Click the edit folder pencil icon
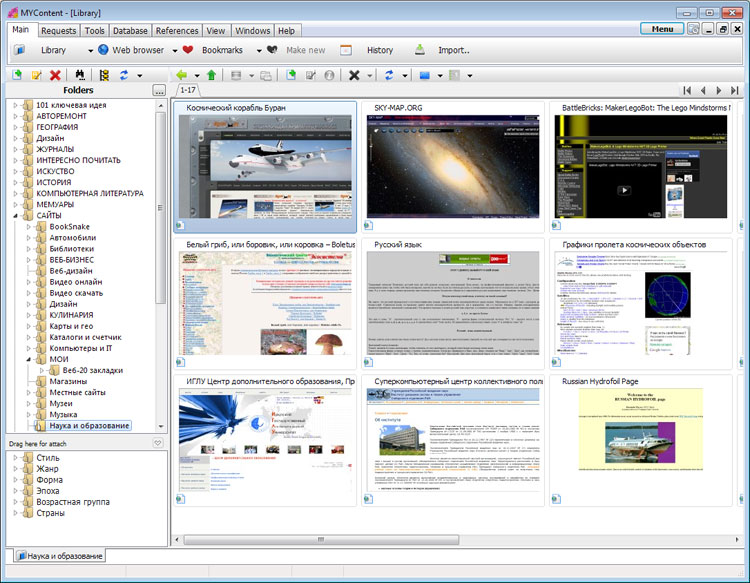Screen dimensions: 750x583 [x=36, y=75]
